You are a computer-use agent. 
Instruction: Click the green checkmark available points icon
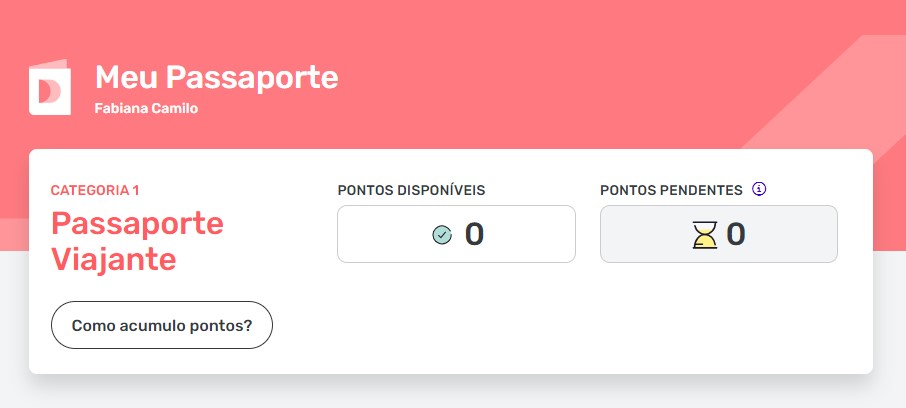442,235
